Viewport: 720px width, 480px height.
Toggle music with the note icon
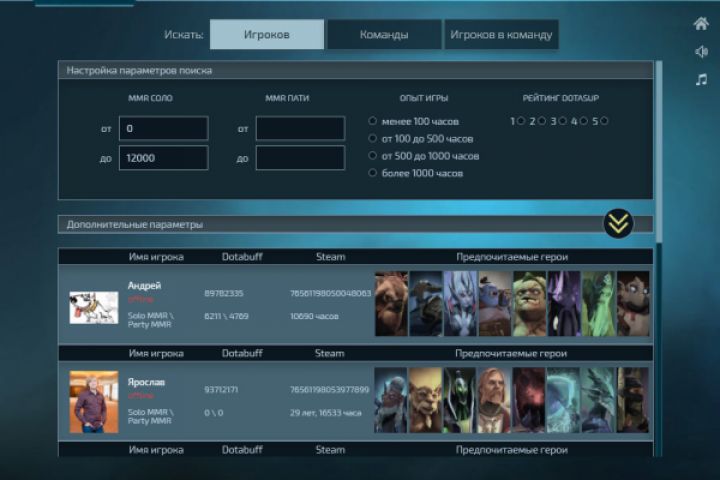tap(701, 80)
